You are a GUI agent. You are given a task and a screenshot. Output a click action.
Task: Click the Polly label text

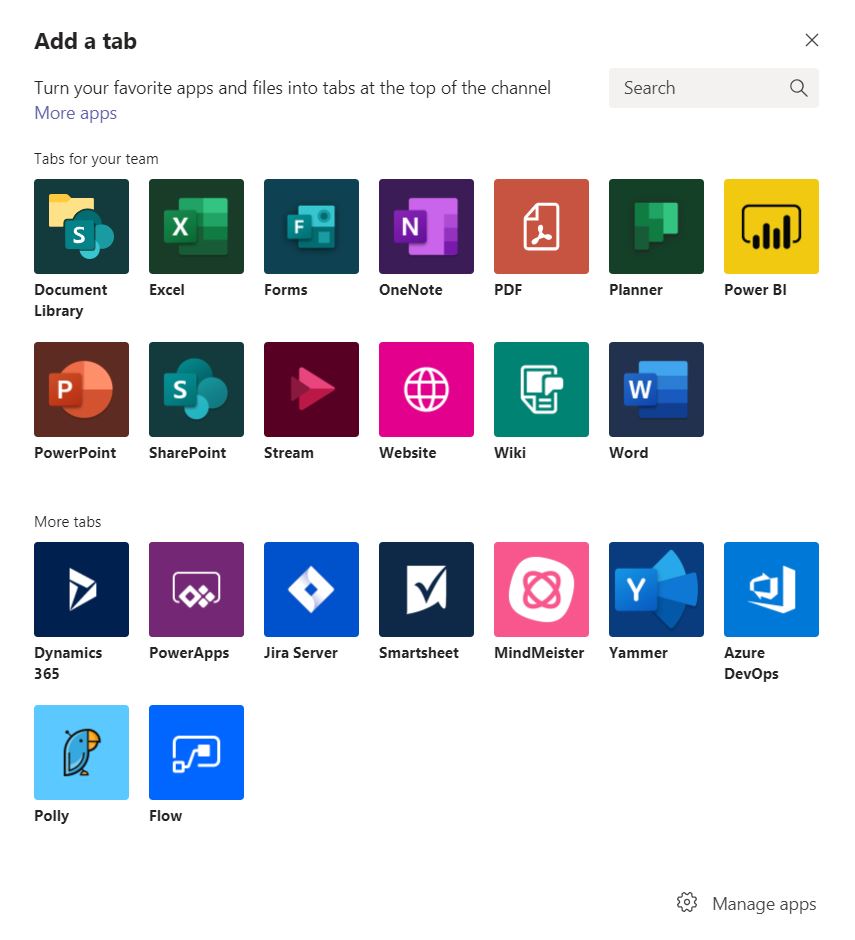pos(52,816)
